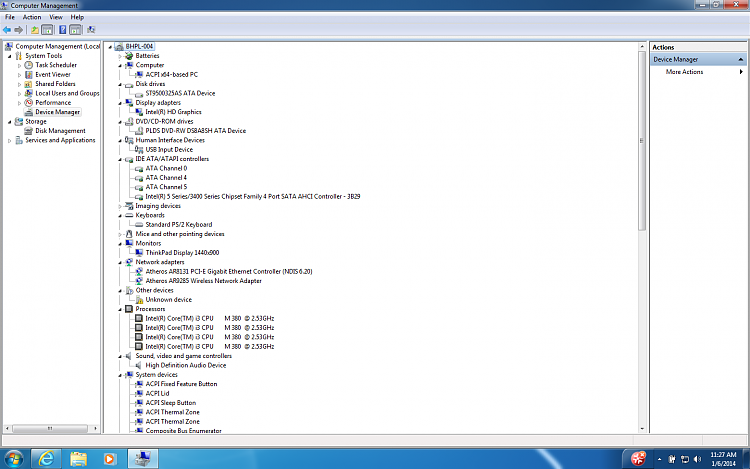Select PLDS DVD-RW DS8A8SH ATA Device
The height and width of the screenshot is (469, 750).
[196, 131]
